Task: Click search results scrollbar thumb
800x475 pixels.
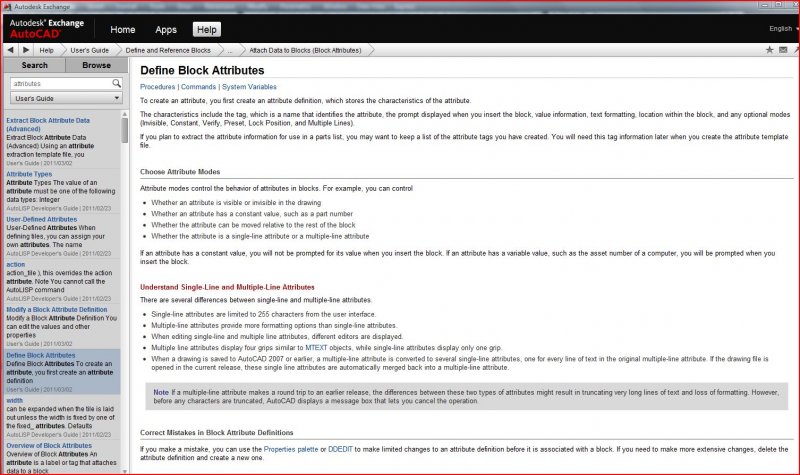Action: pyautogui.click(x=125, y=130)
